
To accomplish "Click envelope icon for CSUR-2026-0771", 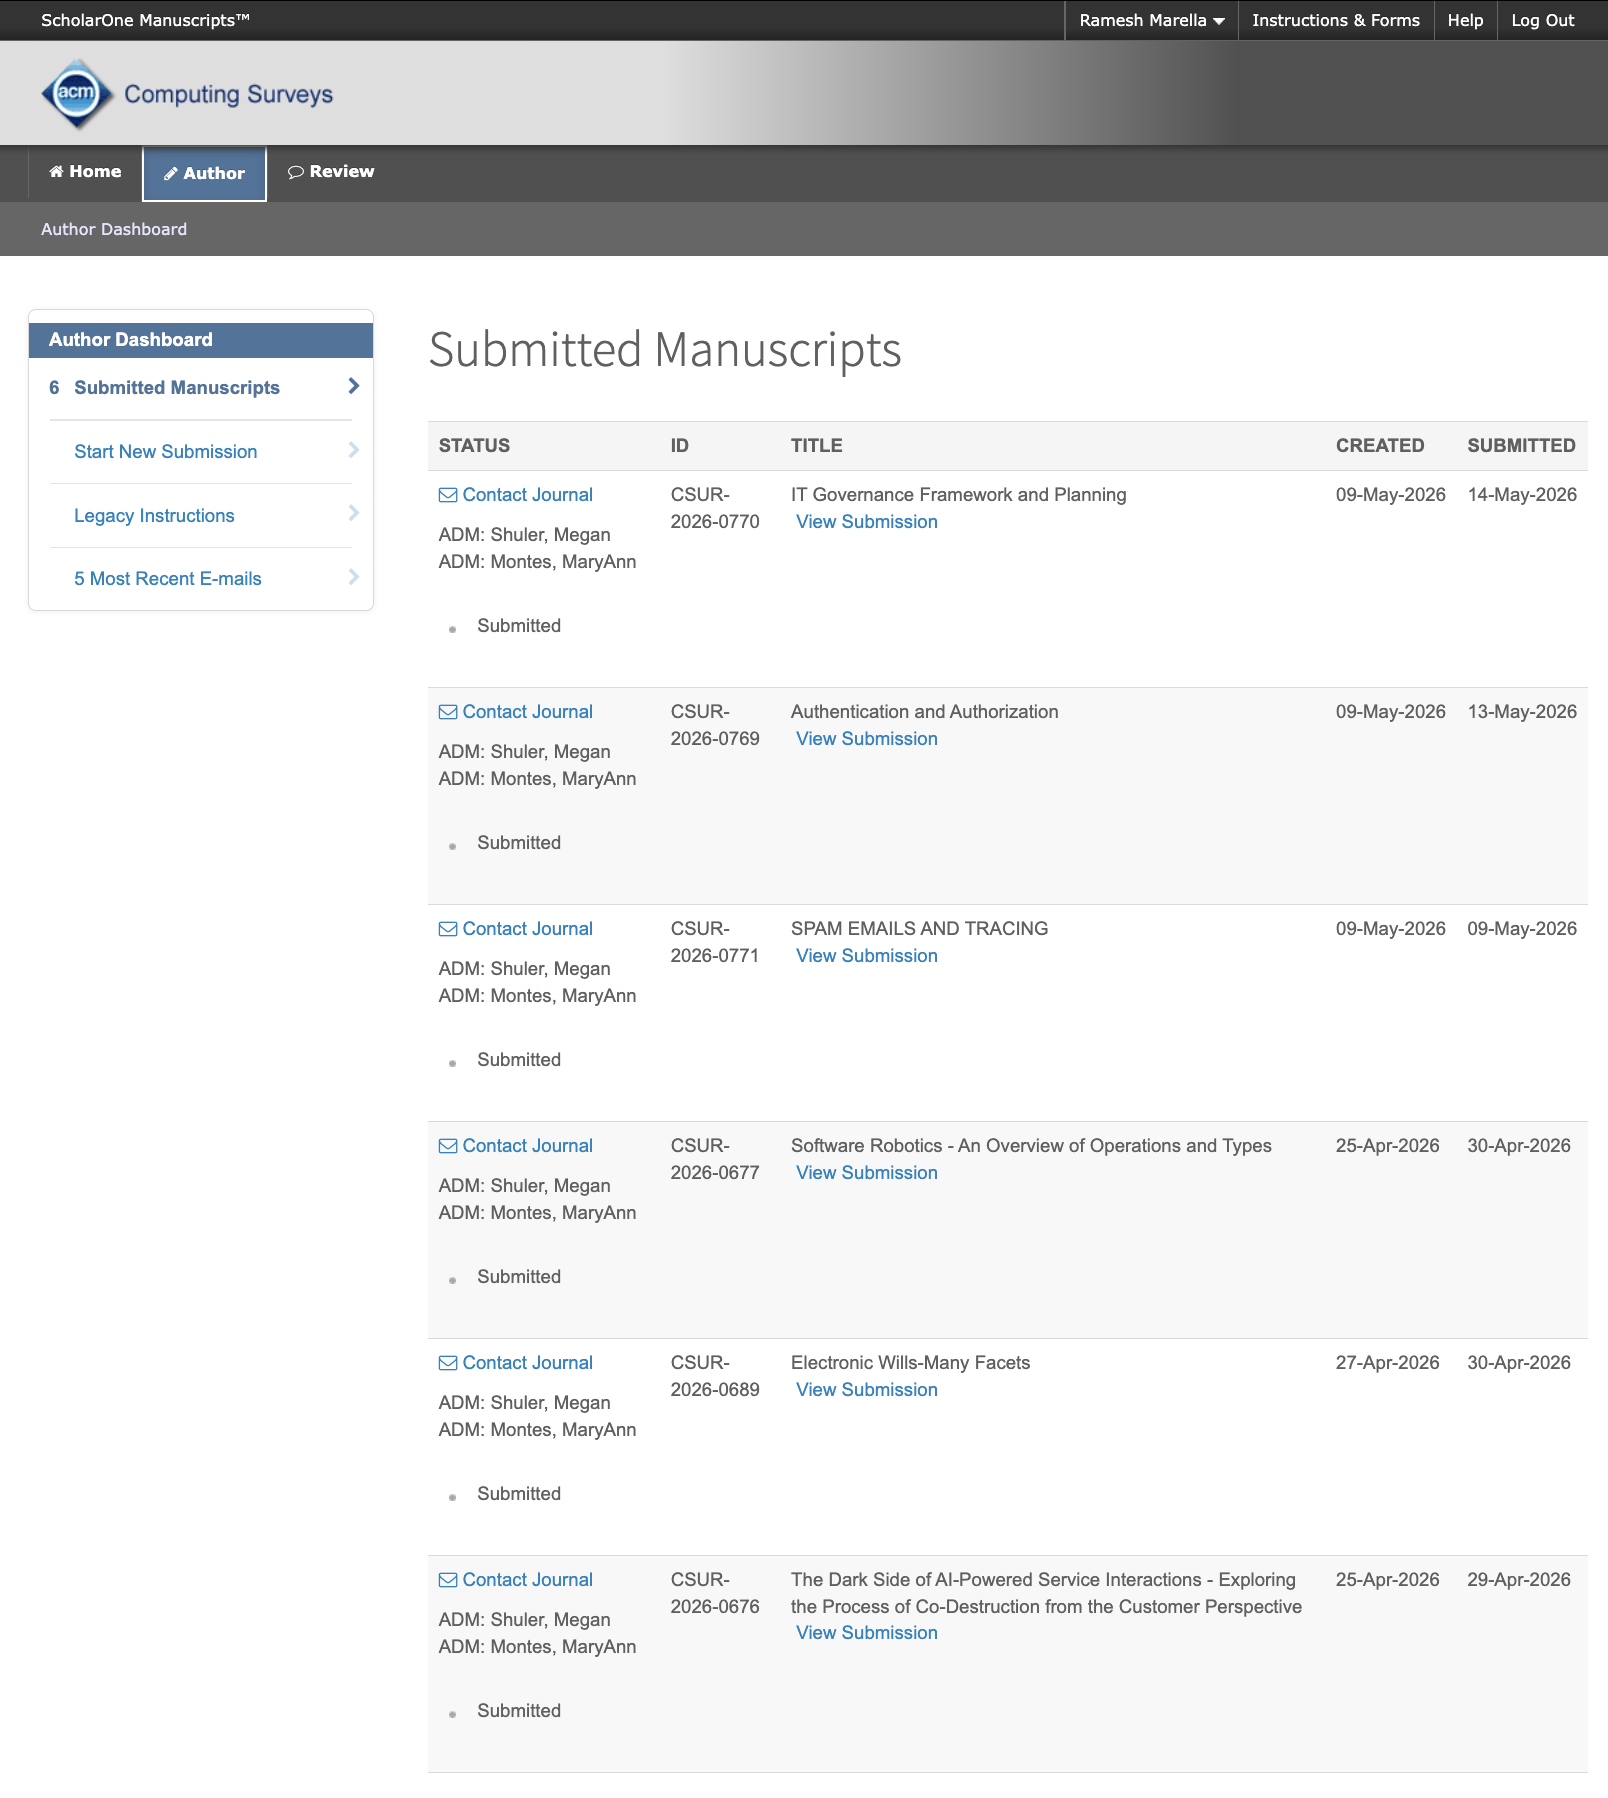I will (448, 929).
